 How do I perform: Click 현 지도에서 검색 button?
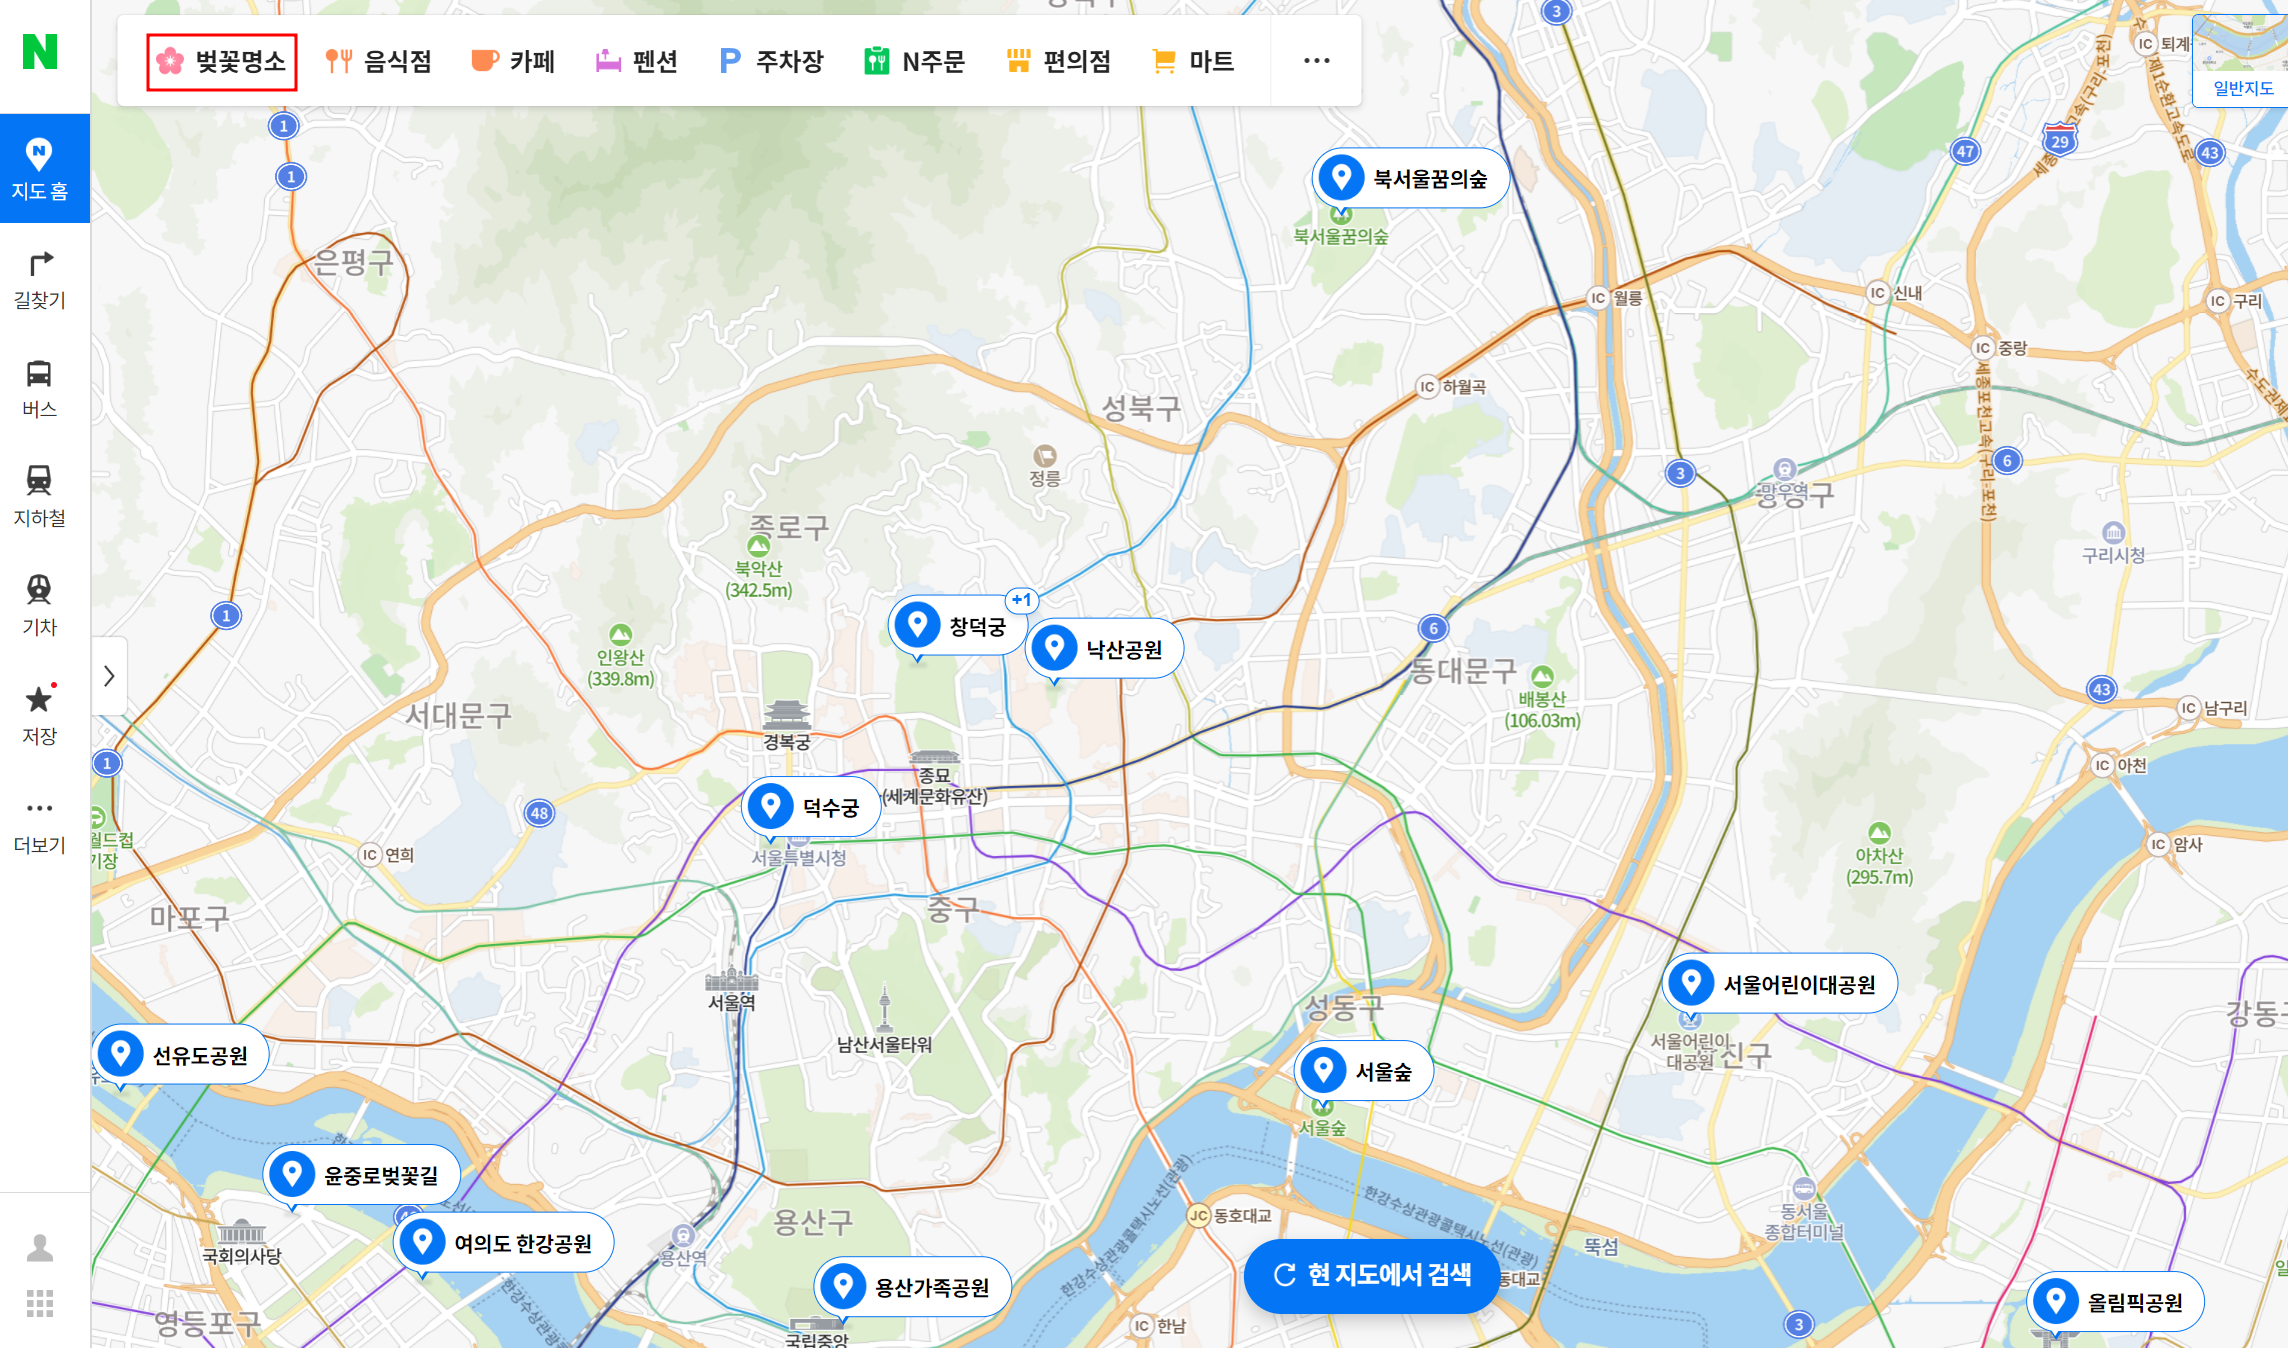click(1372, 1275)
